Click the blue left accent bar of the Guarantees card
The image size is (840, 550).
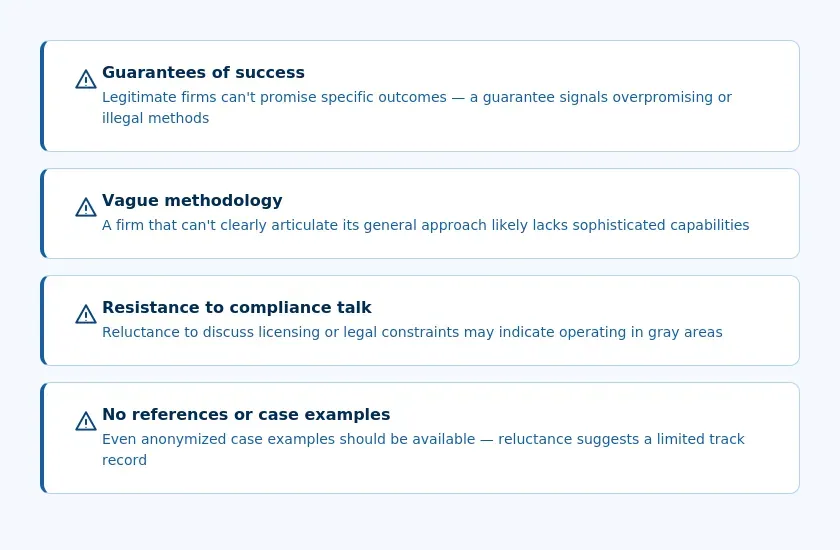(x=43, y=96)
